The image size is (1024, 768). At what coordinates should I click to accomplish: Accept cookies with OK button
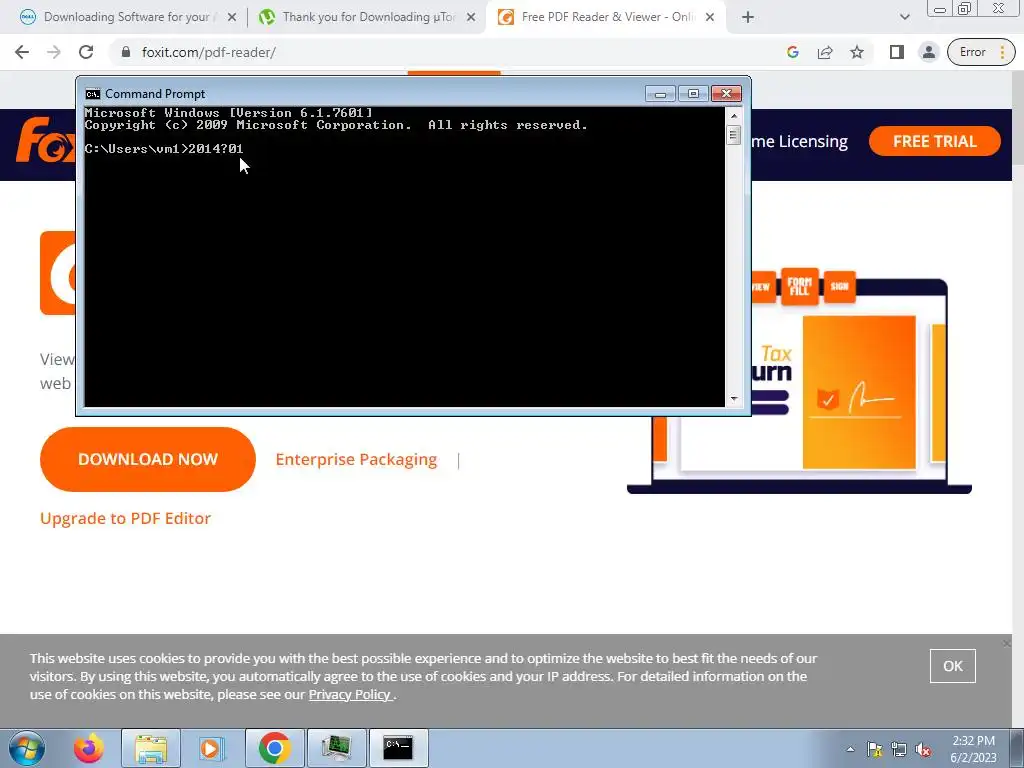(952, 666)
